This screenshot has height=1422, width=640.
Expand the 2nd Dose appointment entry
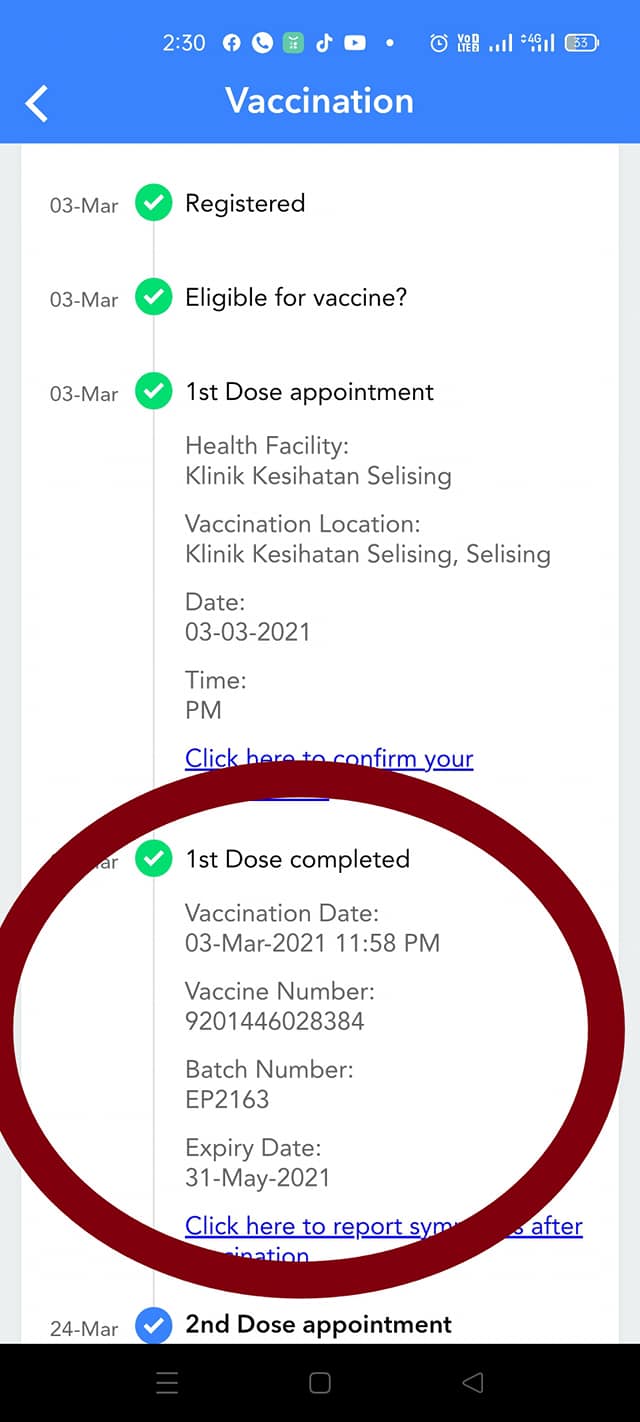pyautogui.click(x=318, y=1325)
